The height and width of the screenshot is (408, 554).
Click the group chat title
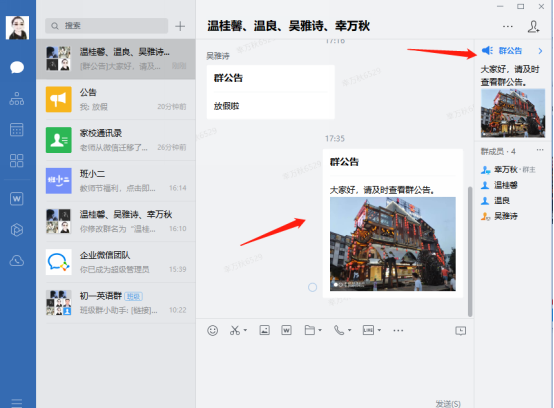(x=288, y=26)
